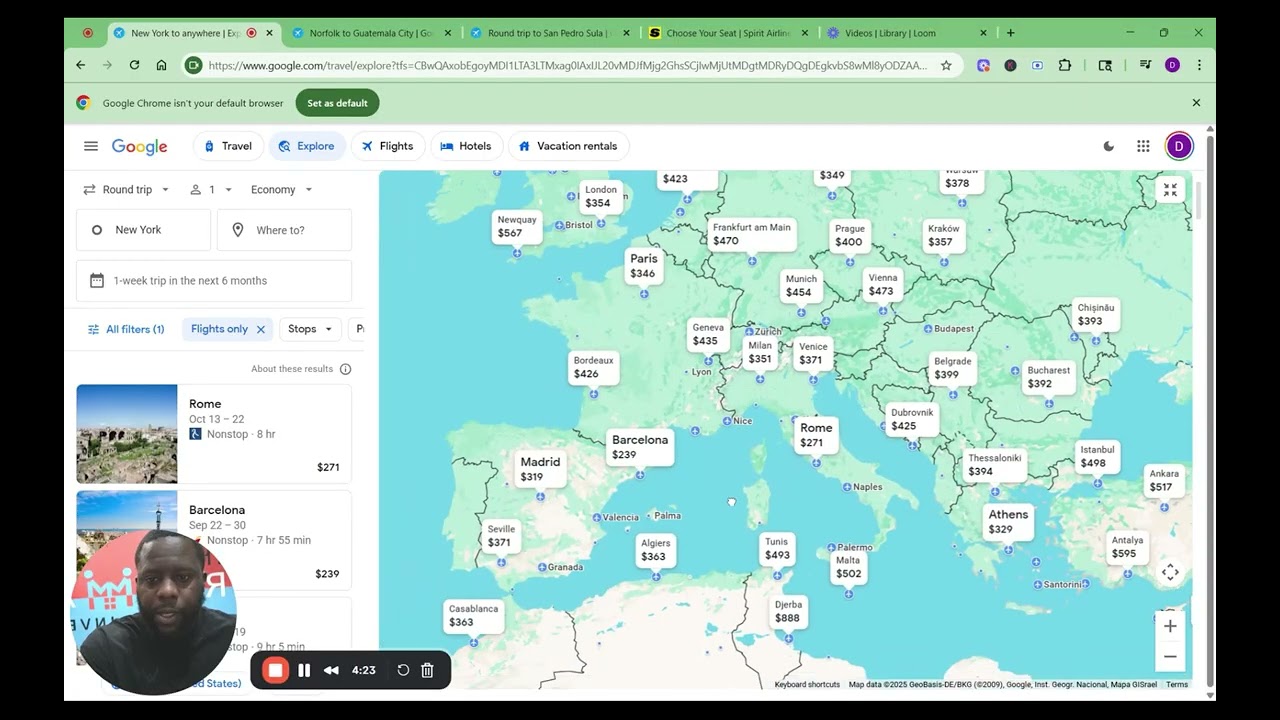The height and width of the screenshot is (720, 1280).
Task: Exit fullscreen map with the collapse icon
Action: (1170, 190)
